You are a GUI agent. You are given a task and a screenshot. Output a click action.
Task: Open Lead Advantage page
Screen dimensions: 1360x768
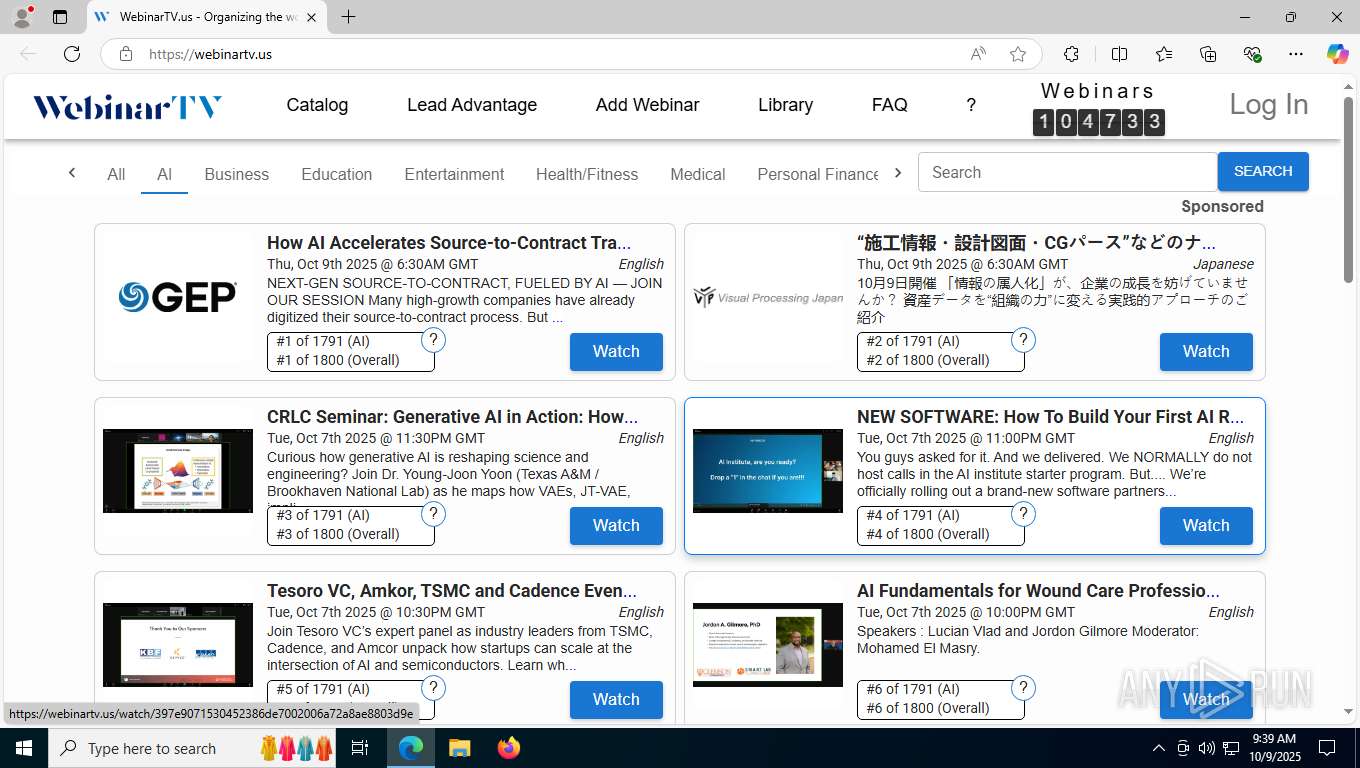tap(472, 105)
